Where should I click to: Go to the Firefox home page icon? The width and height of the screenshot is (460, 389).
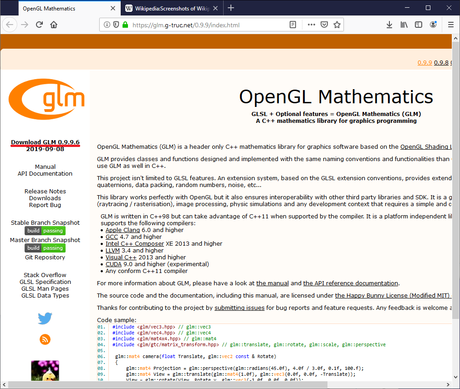pyautogui.click(x=54, y=25)
